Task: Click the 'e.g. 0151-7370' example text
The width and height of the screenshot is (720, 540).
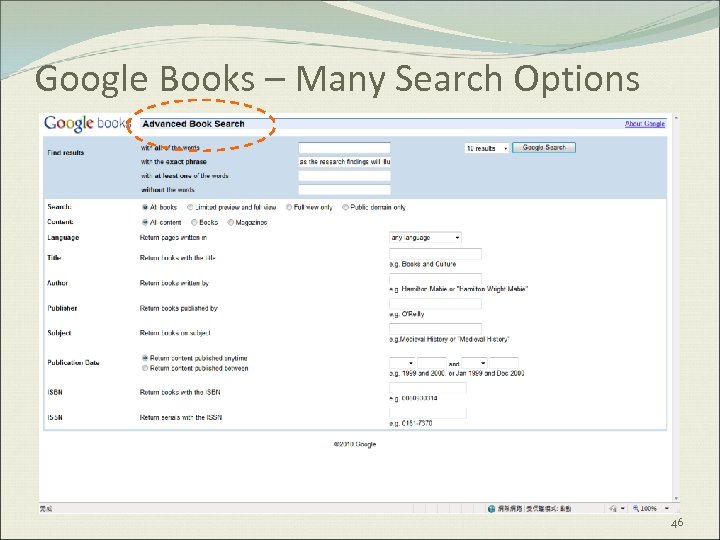Action: tap(411, 423)
